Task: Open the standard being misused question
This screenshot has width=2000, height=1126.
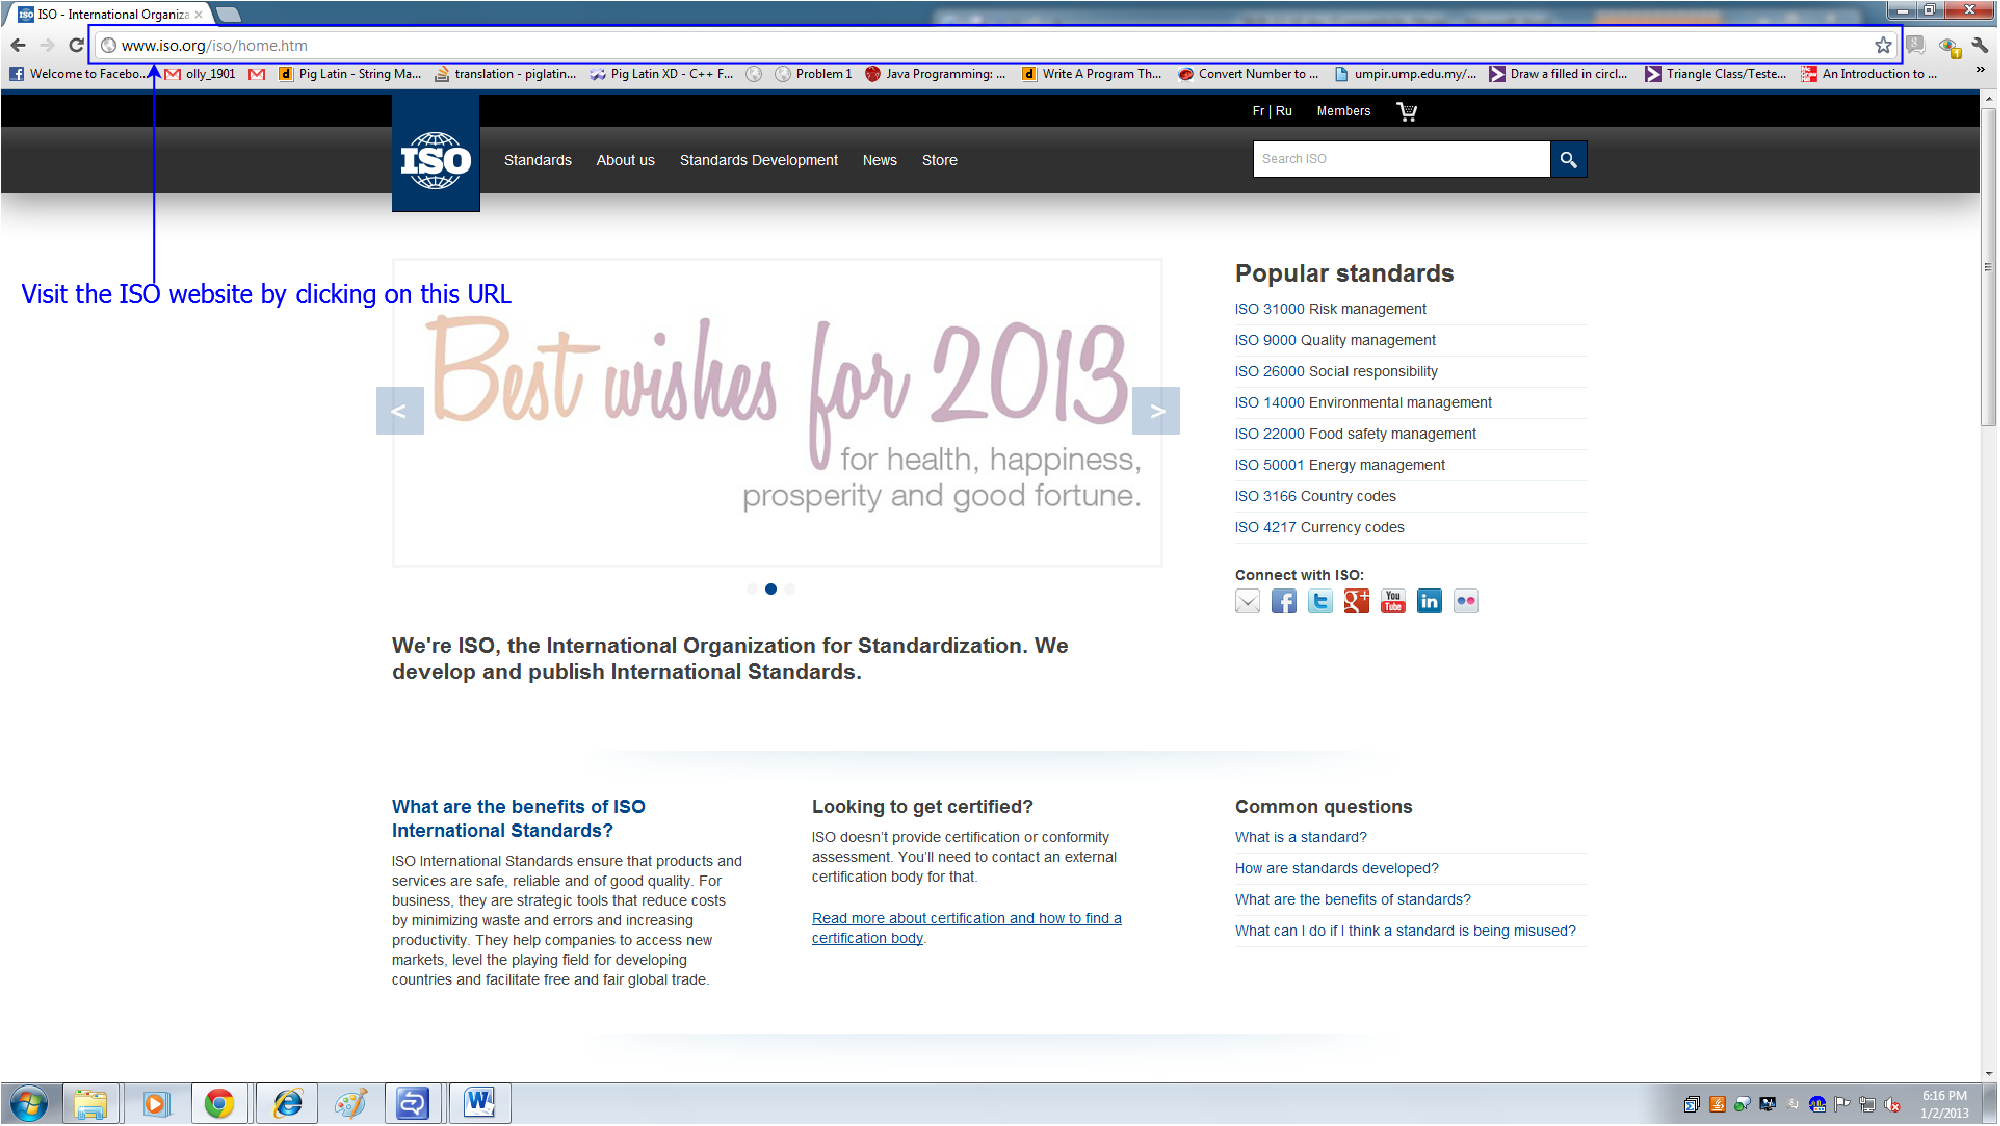Action: [1405, 930]
